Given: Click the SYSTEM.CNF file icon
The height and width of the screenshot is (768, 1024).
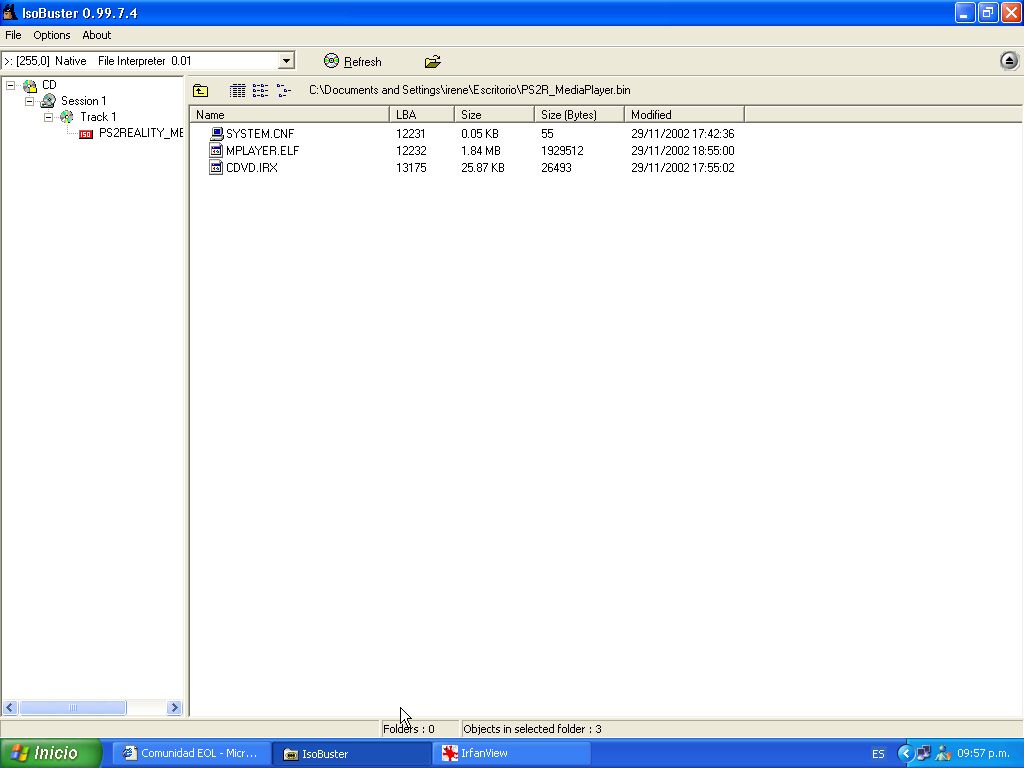Looking at the screenshot, I should pos(216,134).
